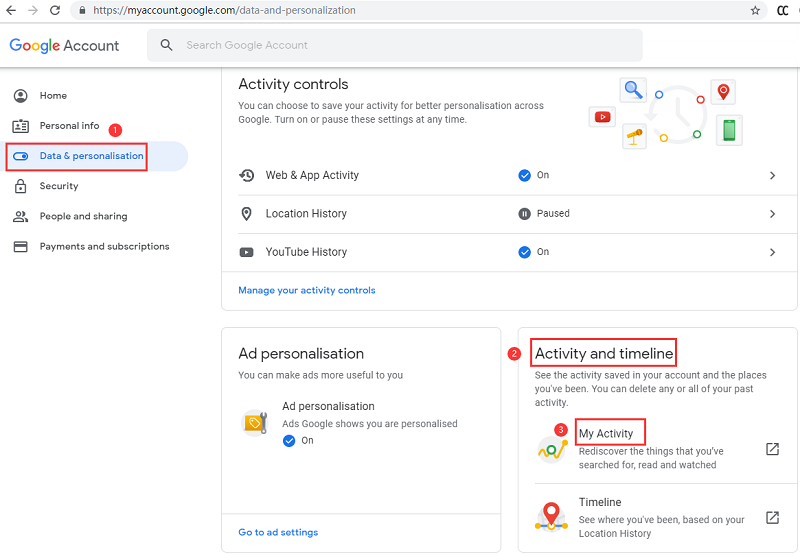Open the Timeline link
800x554 pixels.
(600, 502)
